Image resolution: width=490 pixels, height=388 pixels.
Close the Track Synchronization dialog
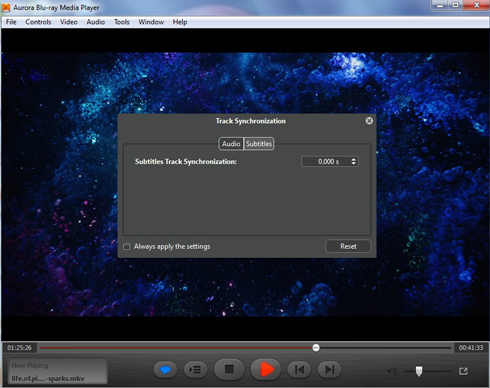click(x=369, y=121)
